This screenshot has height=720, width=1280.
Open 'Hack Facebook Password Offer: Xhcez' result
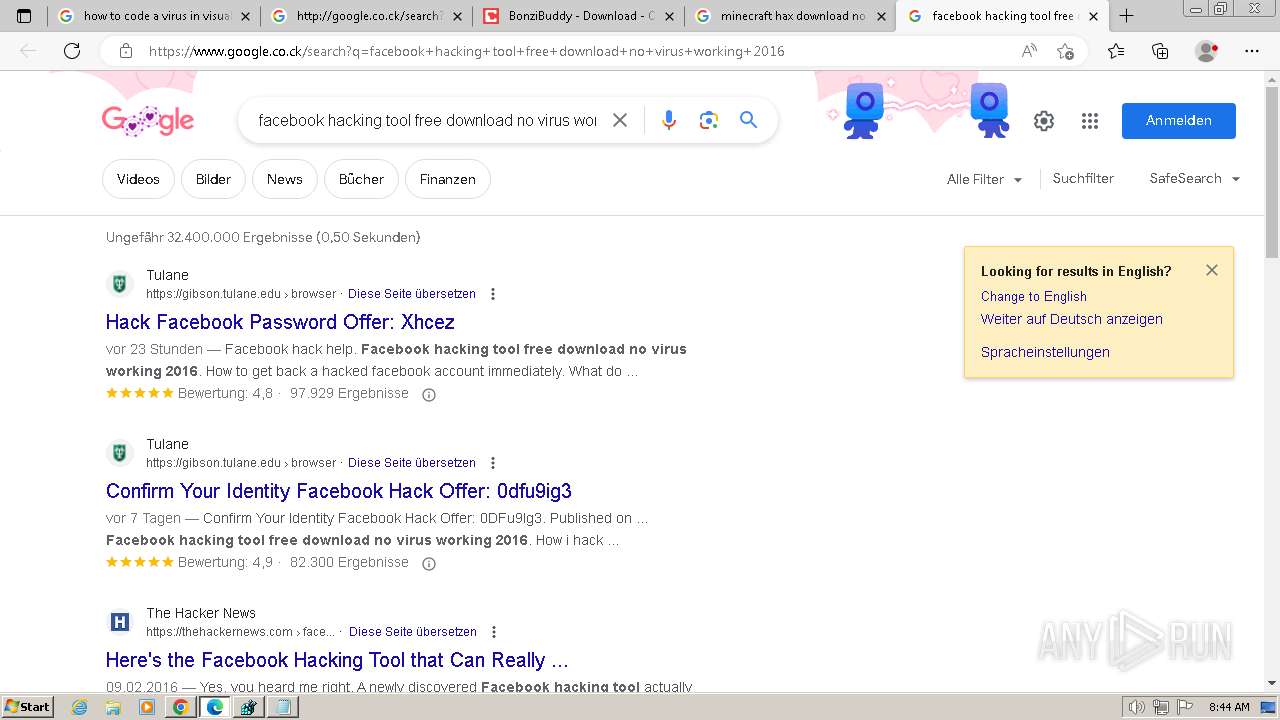(280, 322)
